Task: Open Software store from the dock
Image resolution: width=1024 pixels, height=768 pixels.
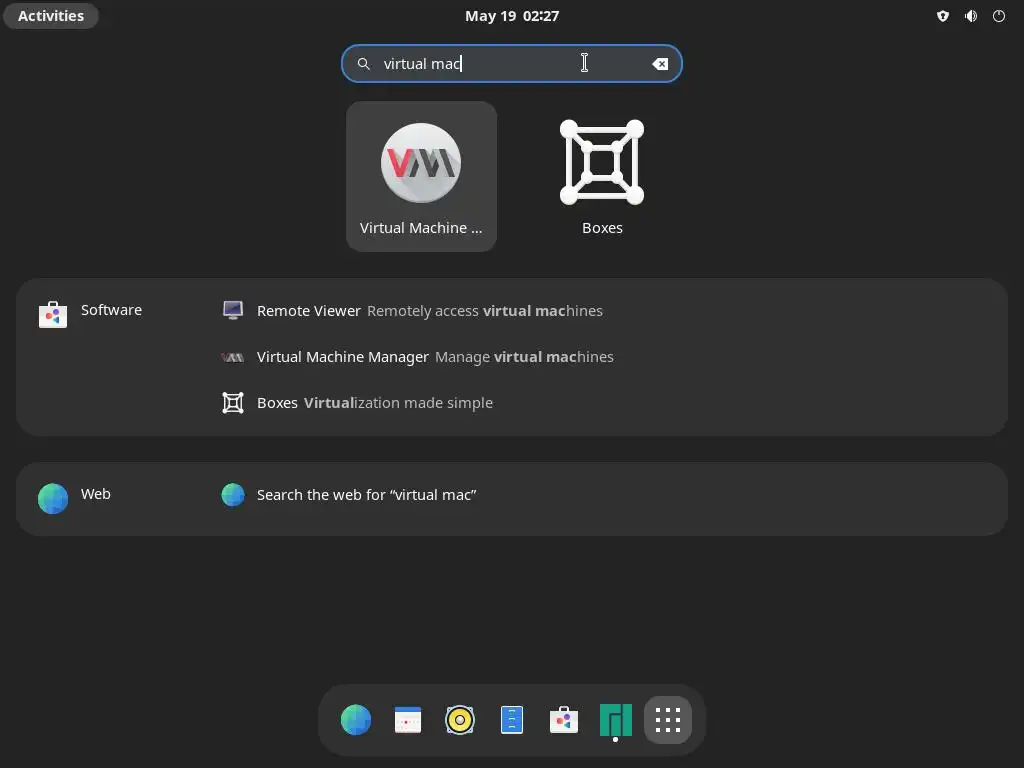Action: pos(564,720)
